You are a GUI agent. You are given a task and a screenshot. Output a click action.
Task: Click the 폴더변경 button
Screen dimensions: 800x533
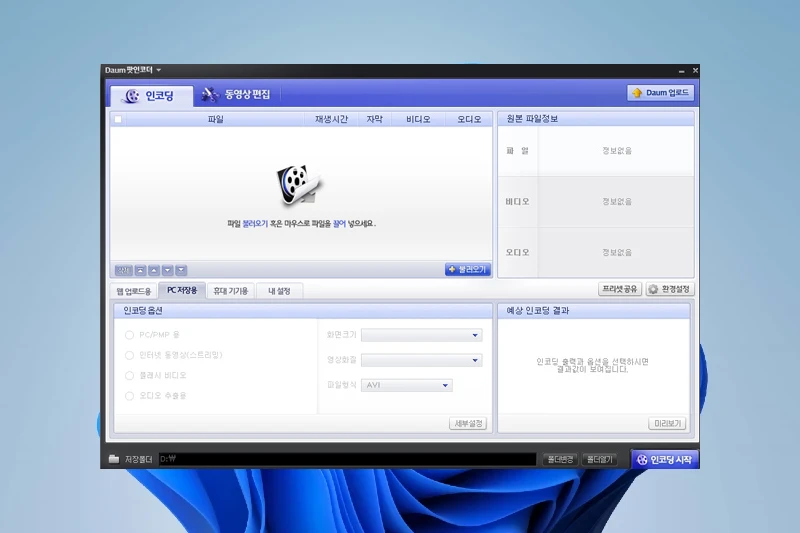560,460
